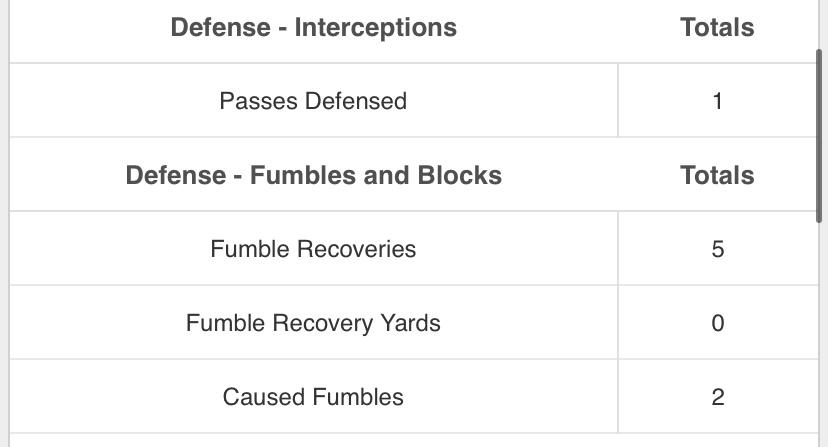The height and width of the screenshot is (447, 828).
Task: Select the Passes Defensed row label
Action: (313, 101)
